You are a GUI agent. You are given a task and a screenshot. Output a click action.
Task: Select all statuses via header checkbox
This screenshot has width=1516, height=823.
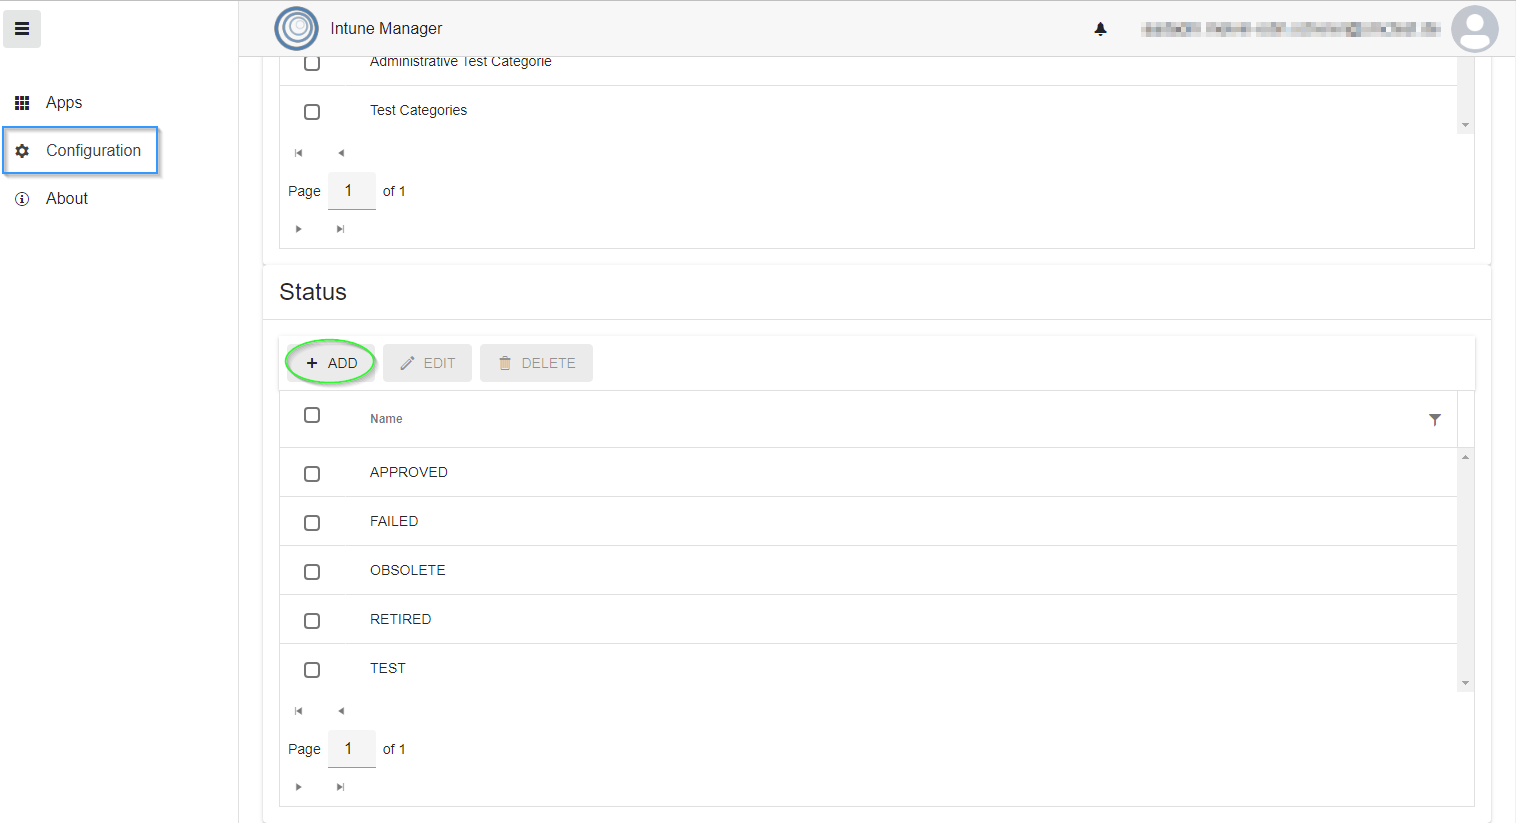pyautogui.click(x=312, y=415)
